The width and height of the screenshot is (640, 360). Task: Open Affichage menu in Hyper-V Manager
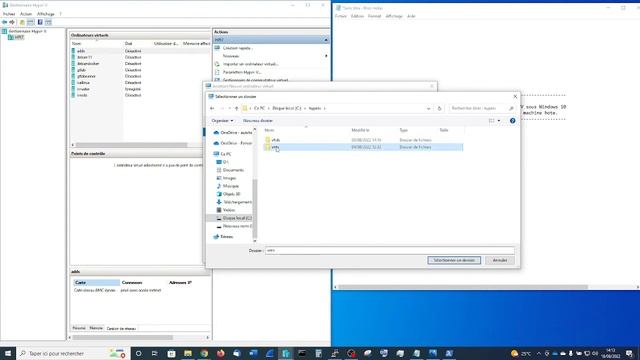[x=46, y=14]
